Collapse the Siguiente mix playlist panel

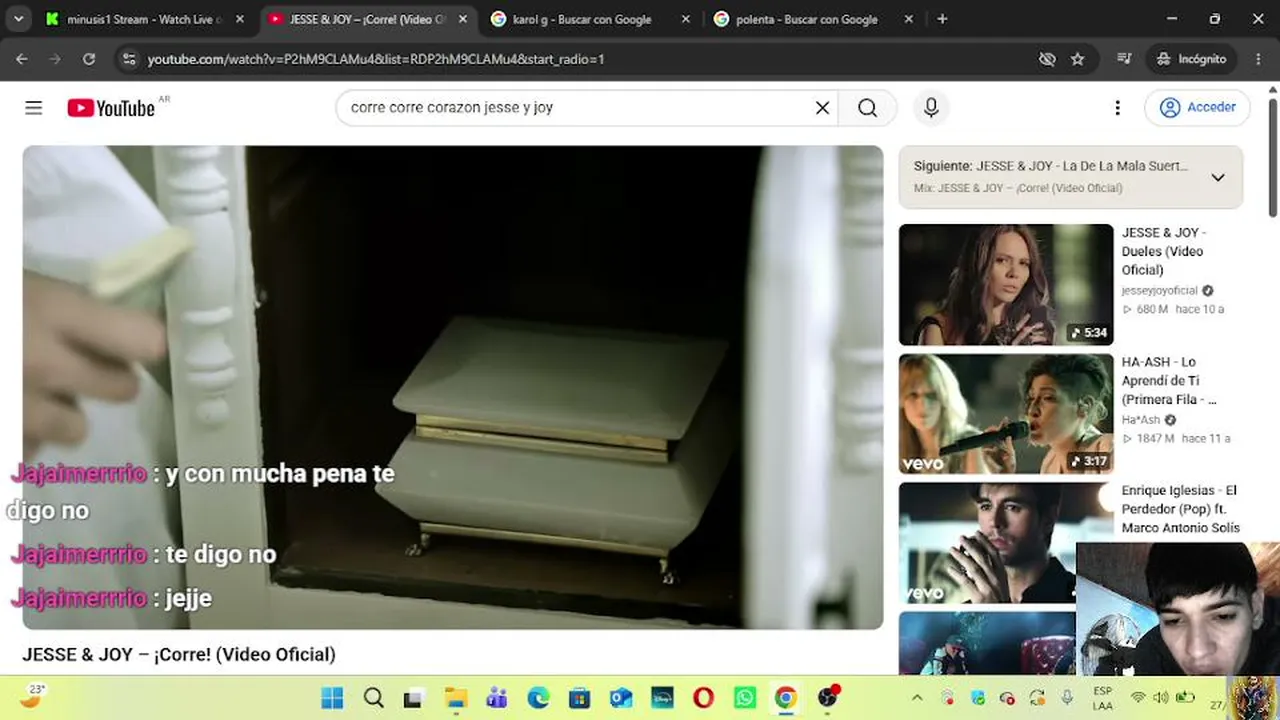click(1217, 177)
